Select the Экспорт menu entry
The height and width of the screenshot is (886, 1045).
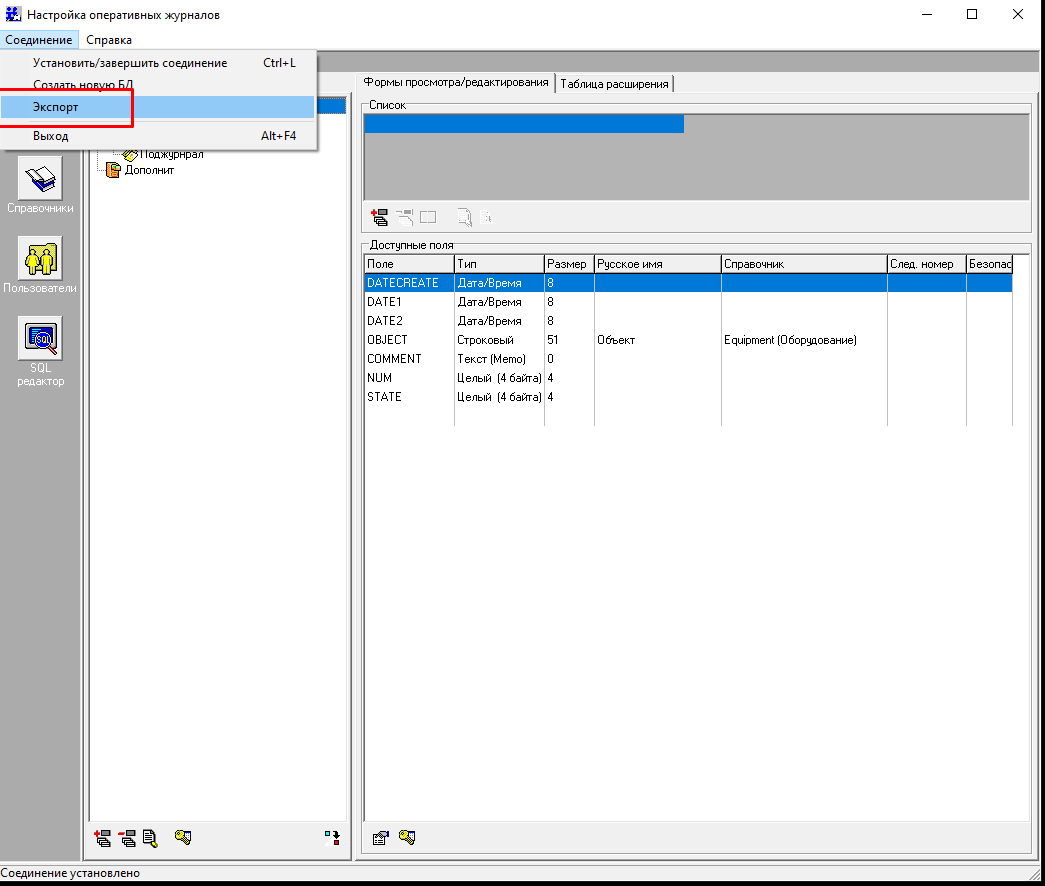(x=56, y=107)
